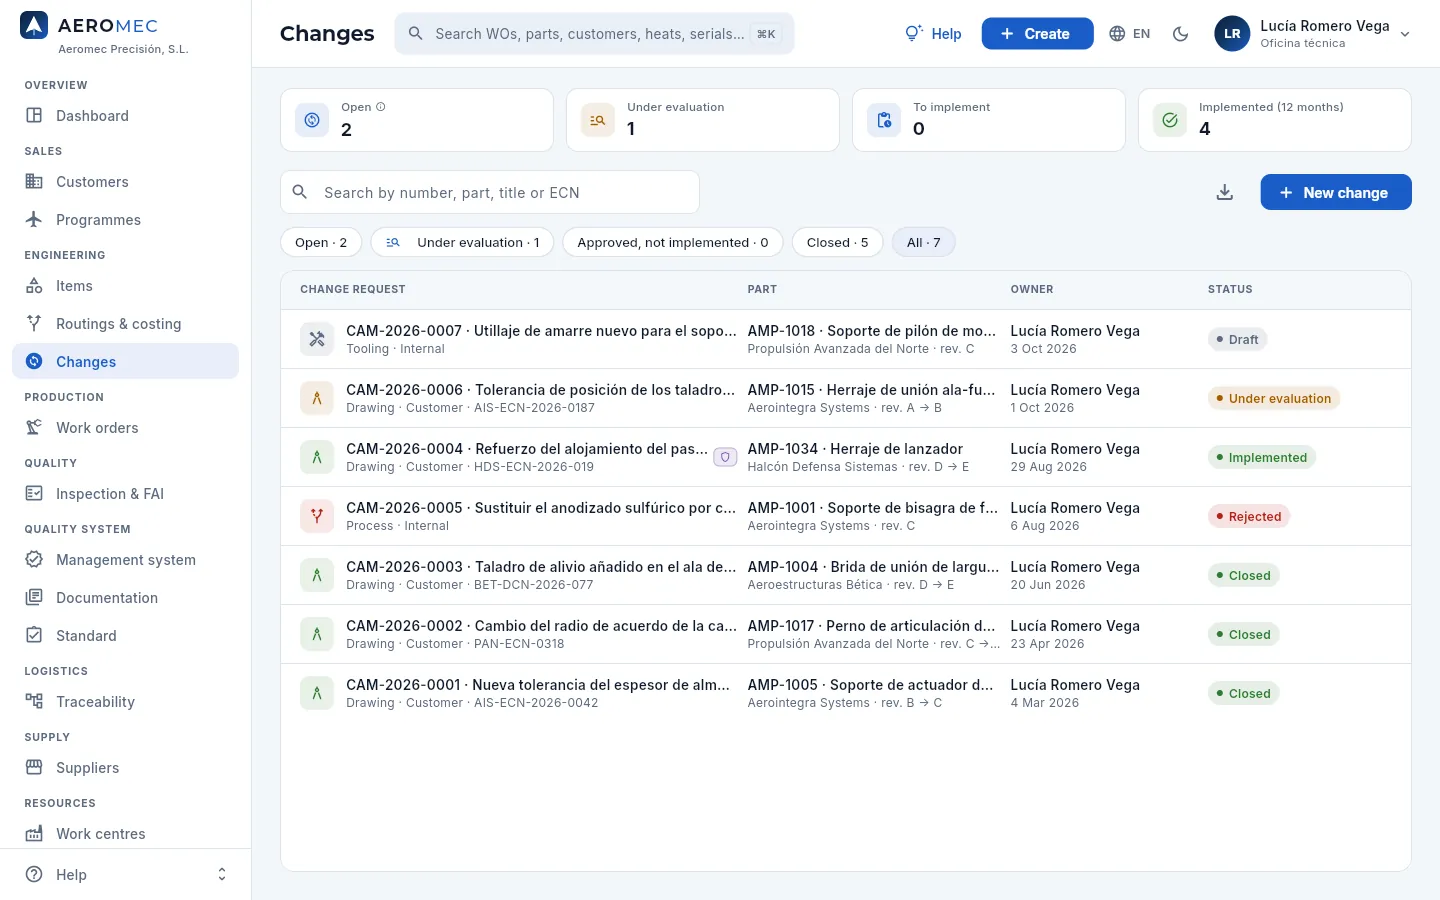The image size is (1440, 900).
Task: Download the change list export
Action: click(1224, 192)
